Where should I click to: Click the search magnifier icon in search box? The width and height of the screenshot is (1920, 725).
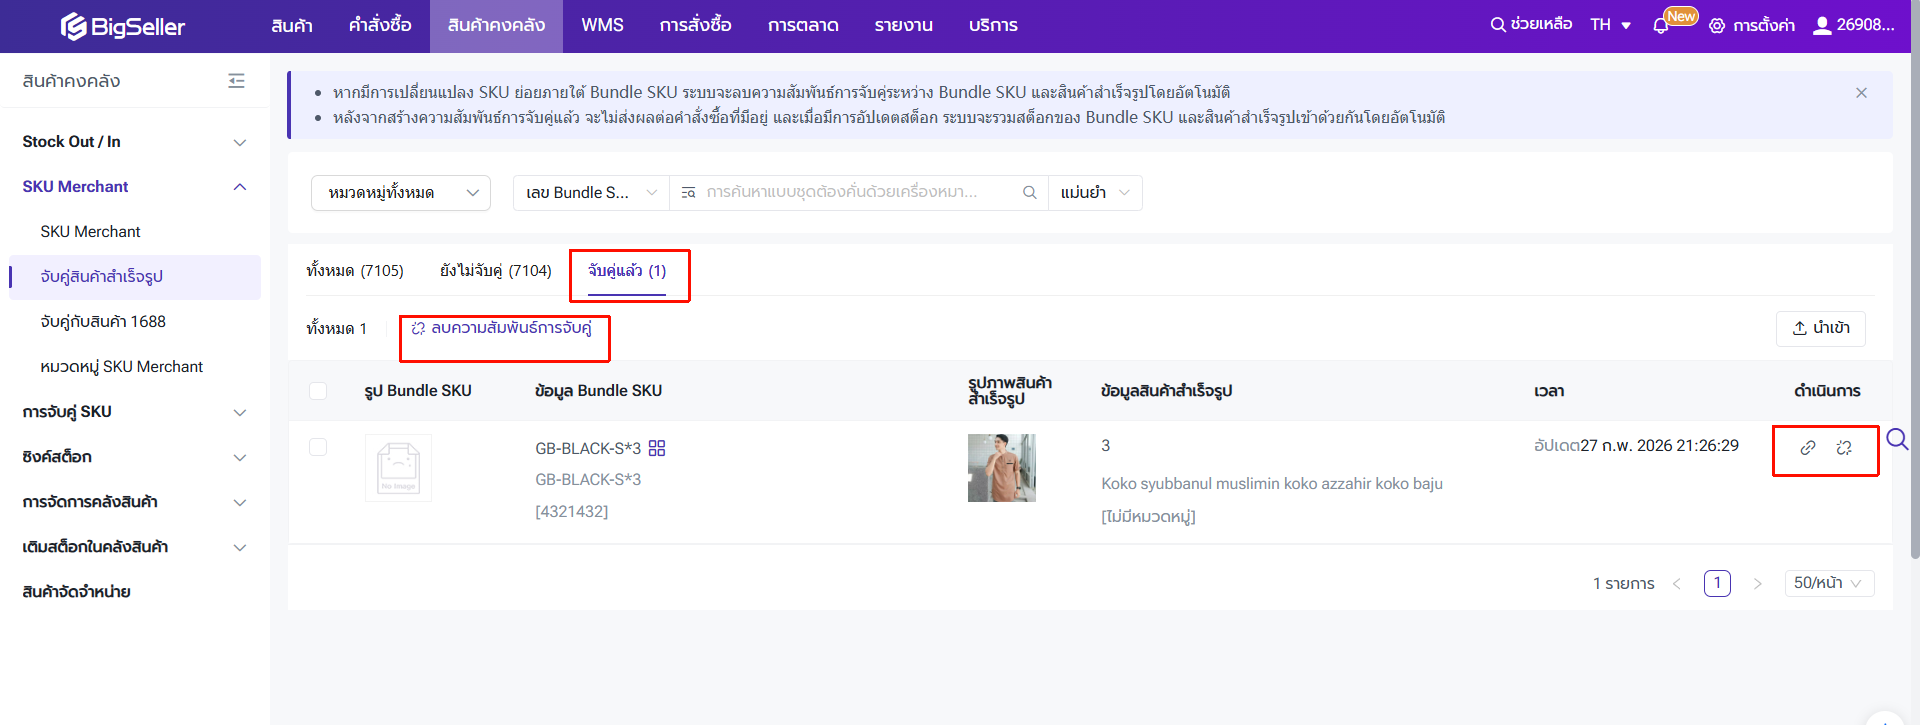click(1029, 193)
